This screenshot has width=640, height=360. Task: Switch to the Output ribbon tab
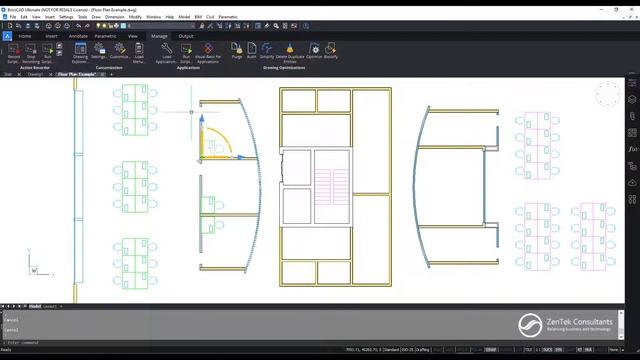pos(186,36)
